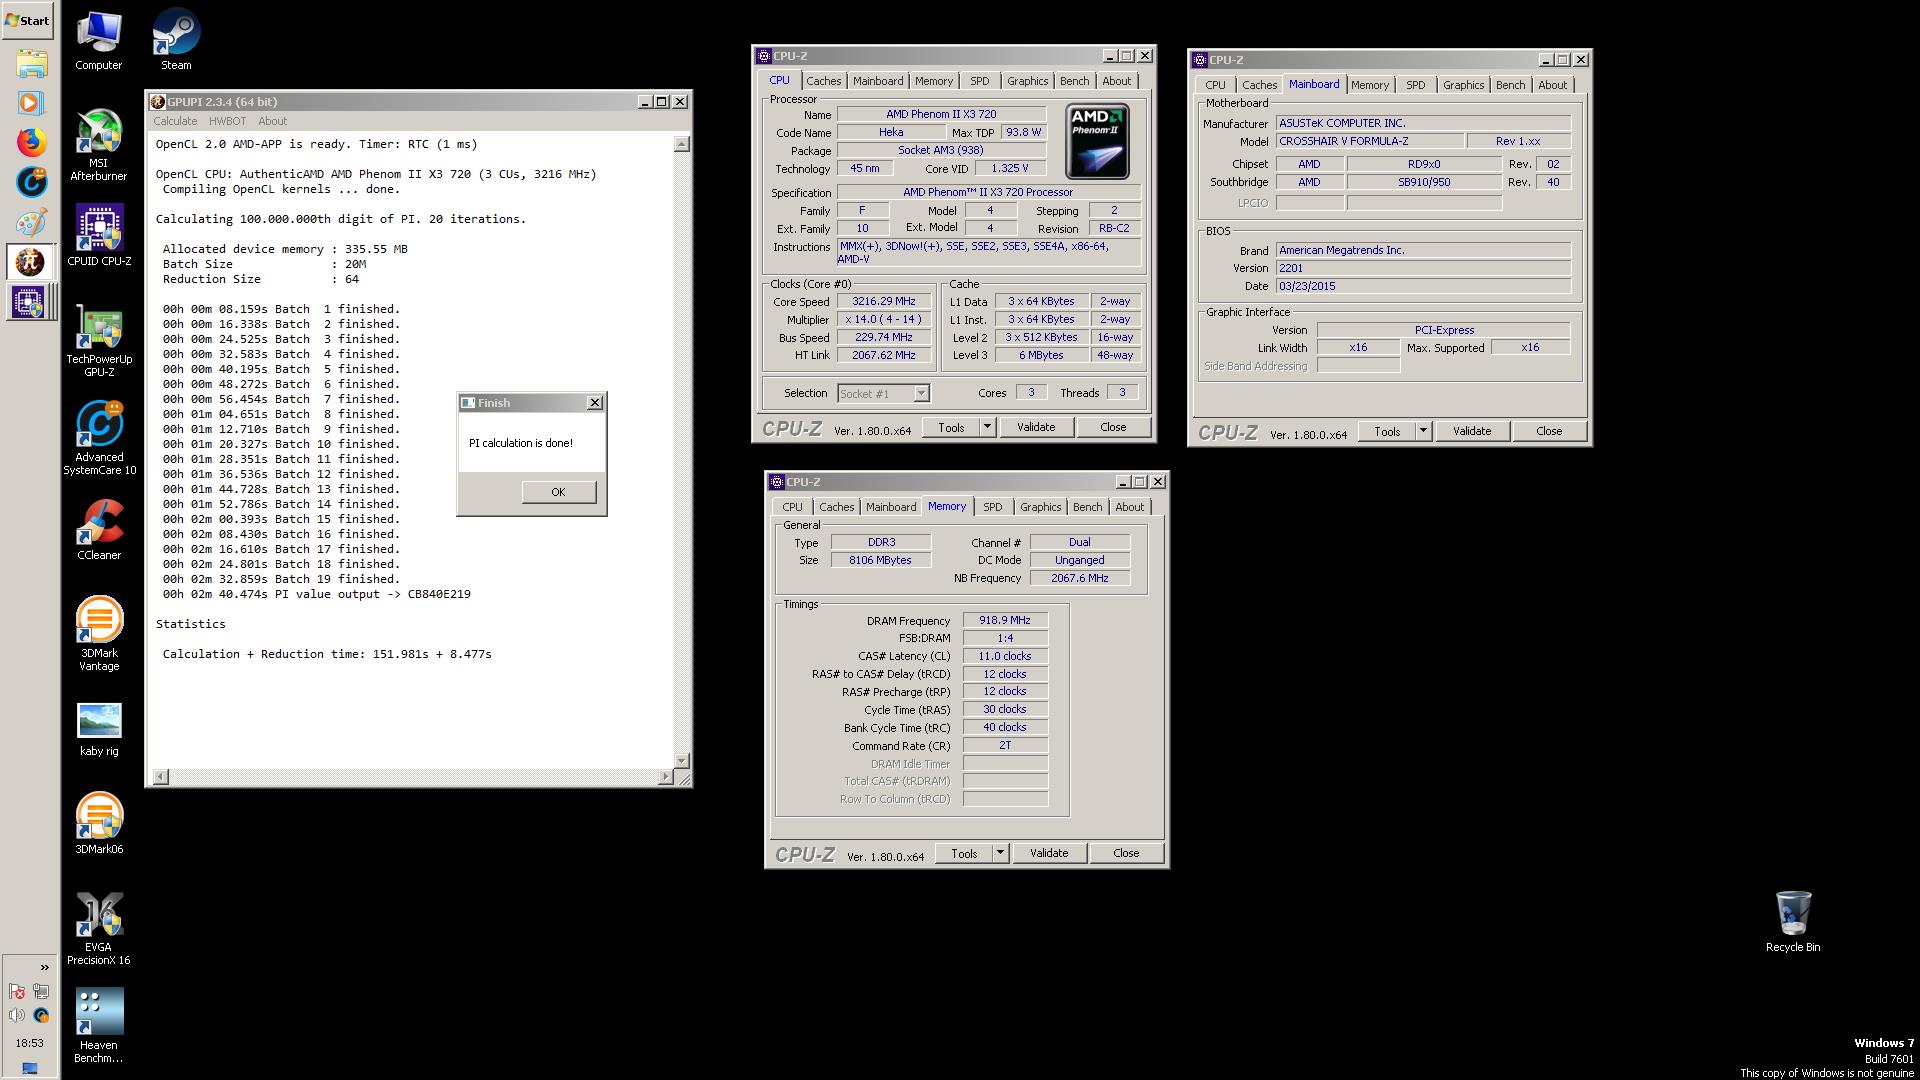Expand Tools arrow in CPU tab window
Screen dimensions: 1920x1080
click(987, 427)
